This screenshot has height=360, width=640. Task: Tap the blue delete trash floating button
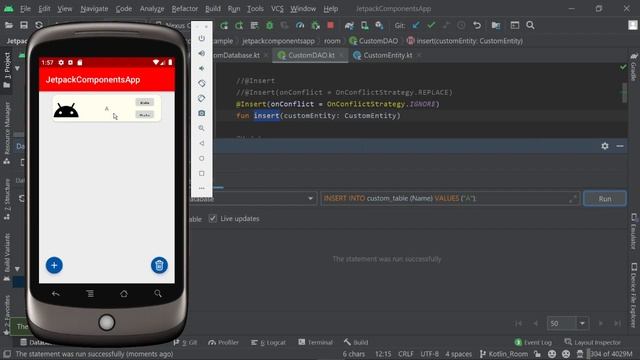pyautogui.click(x=159, y=265)
